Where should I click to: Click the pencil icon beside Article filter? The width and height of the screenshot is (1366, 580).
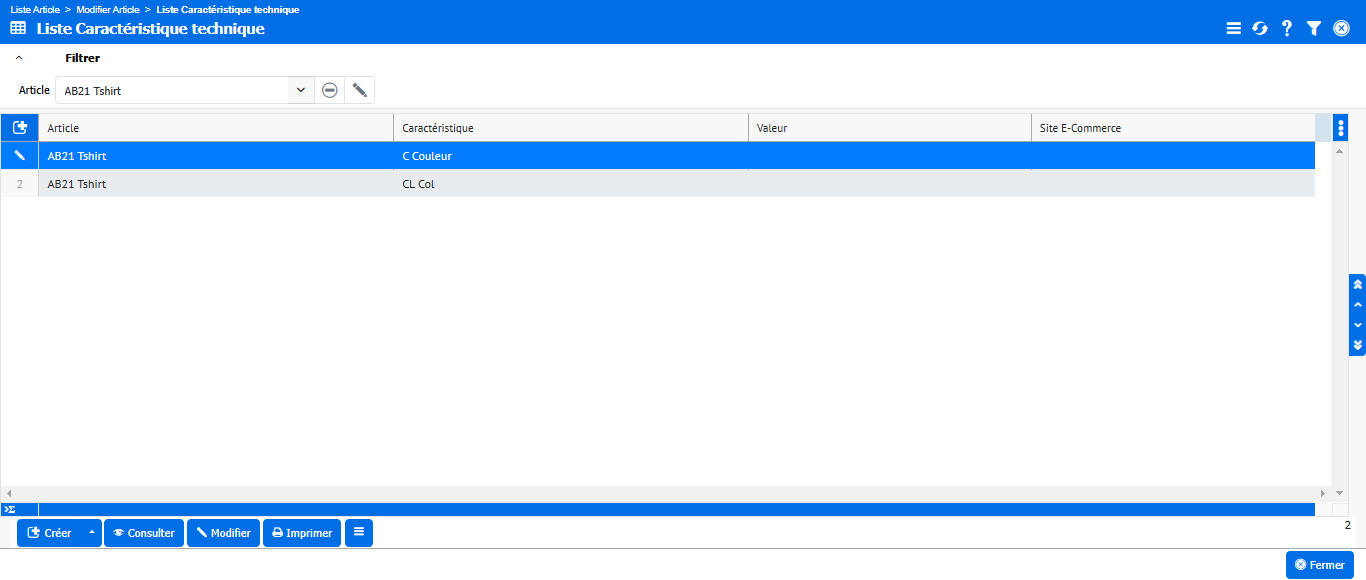point(359,90)
